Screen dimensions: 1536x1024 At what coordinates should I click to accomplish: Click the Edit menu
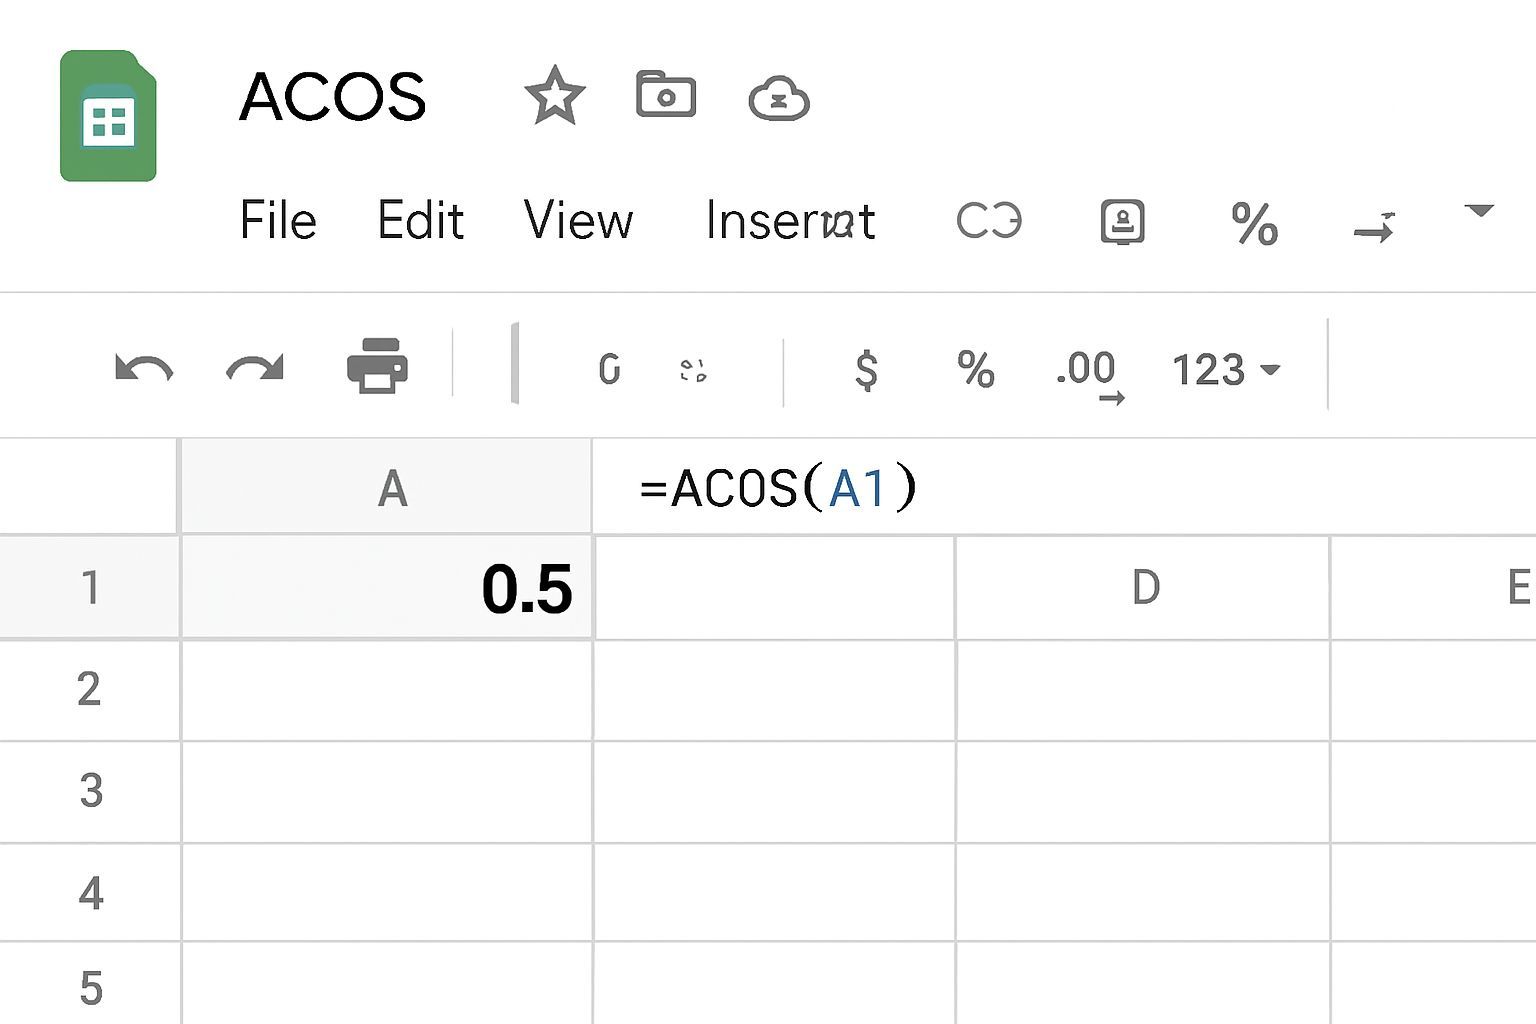point(419,221)
